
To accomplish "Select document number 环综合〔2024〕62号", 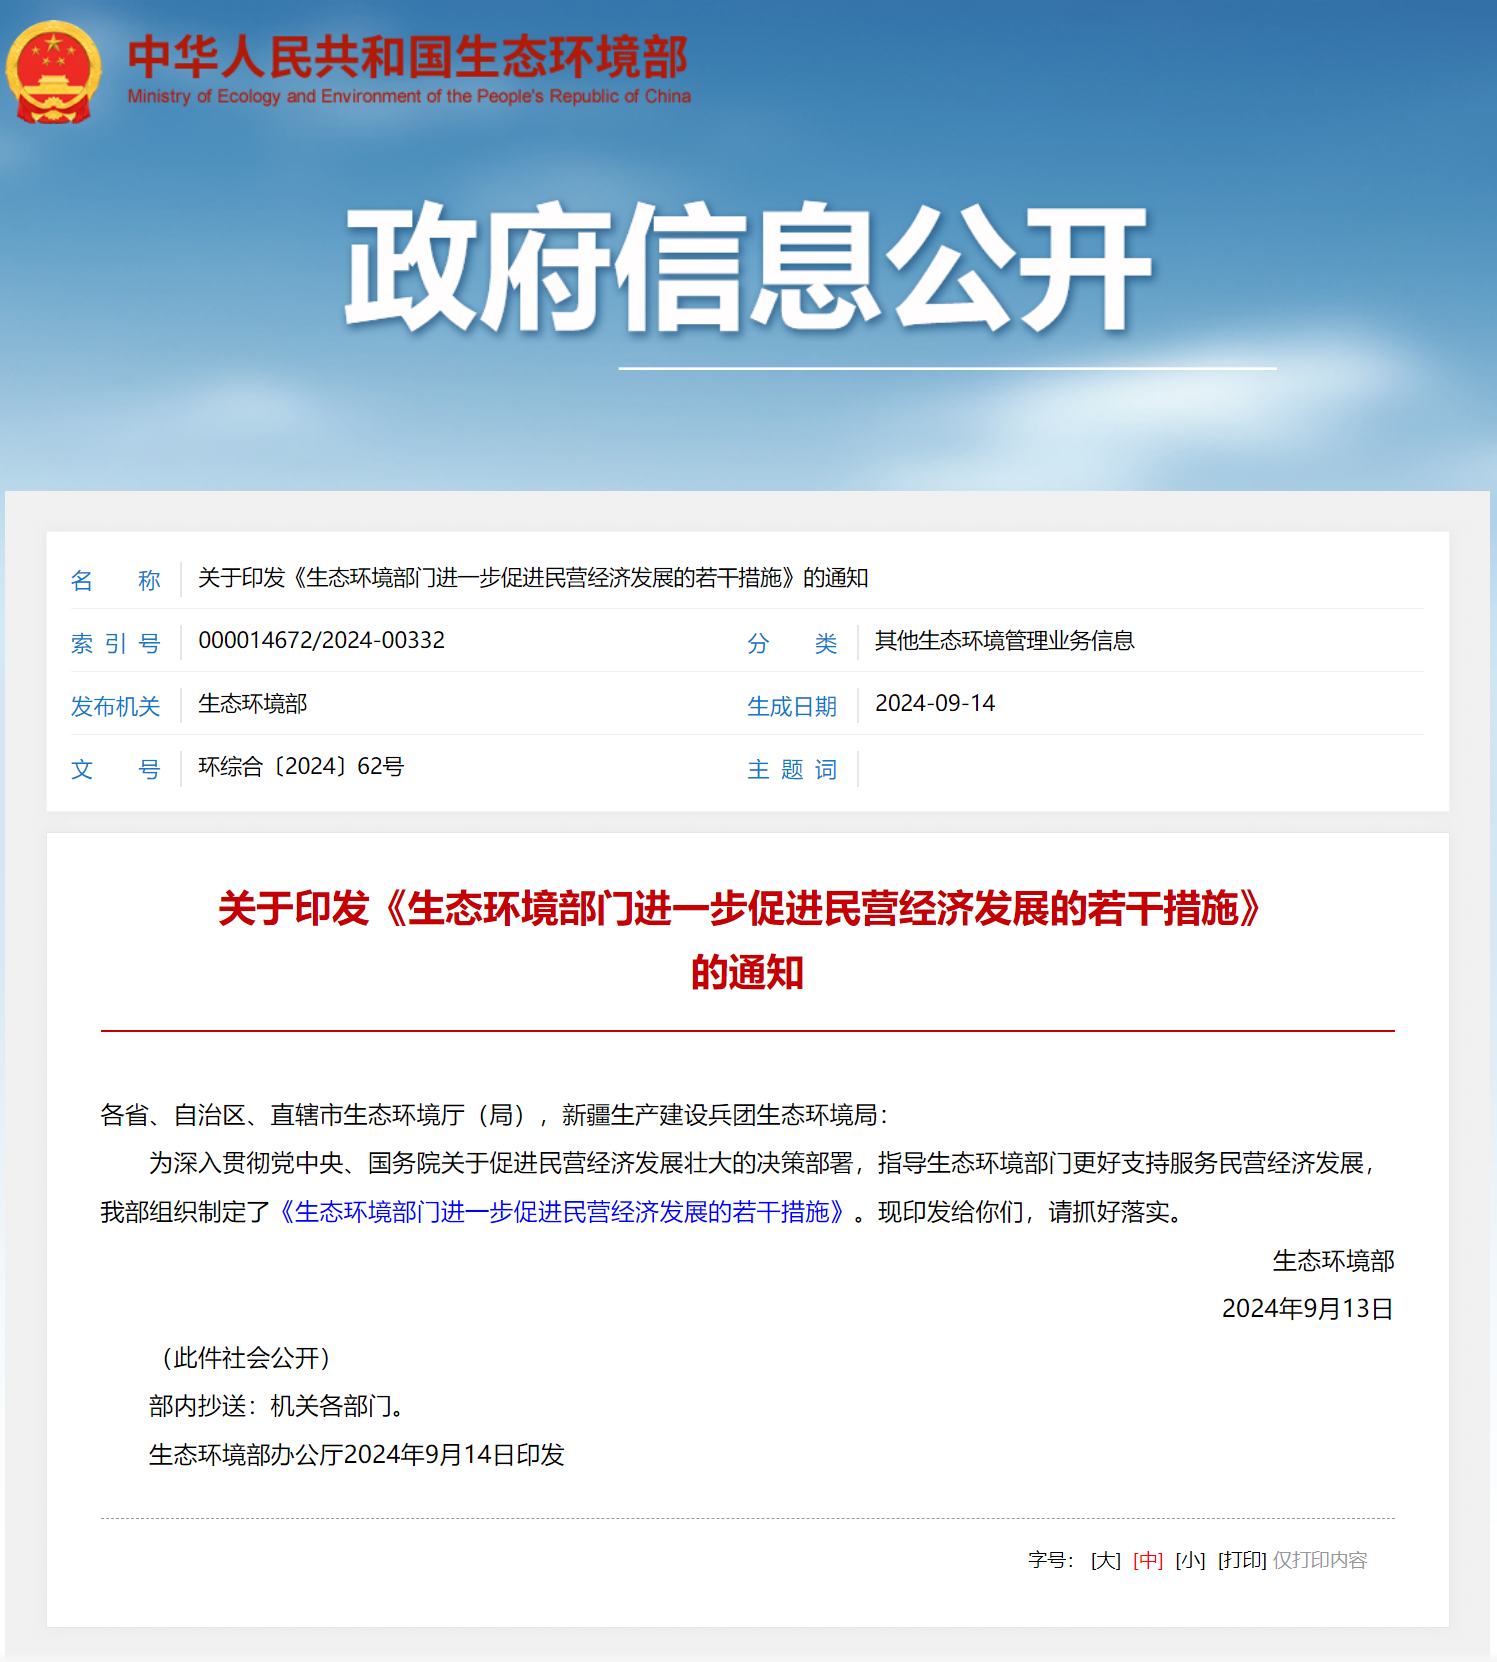I will click(301, 766).
